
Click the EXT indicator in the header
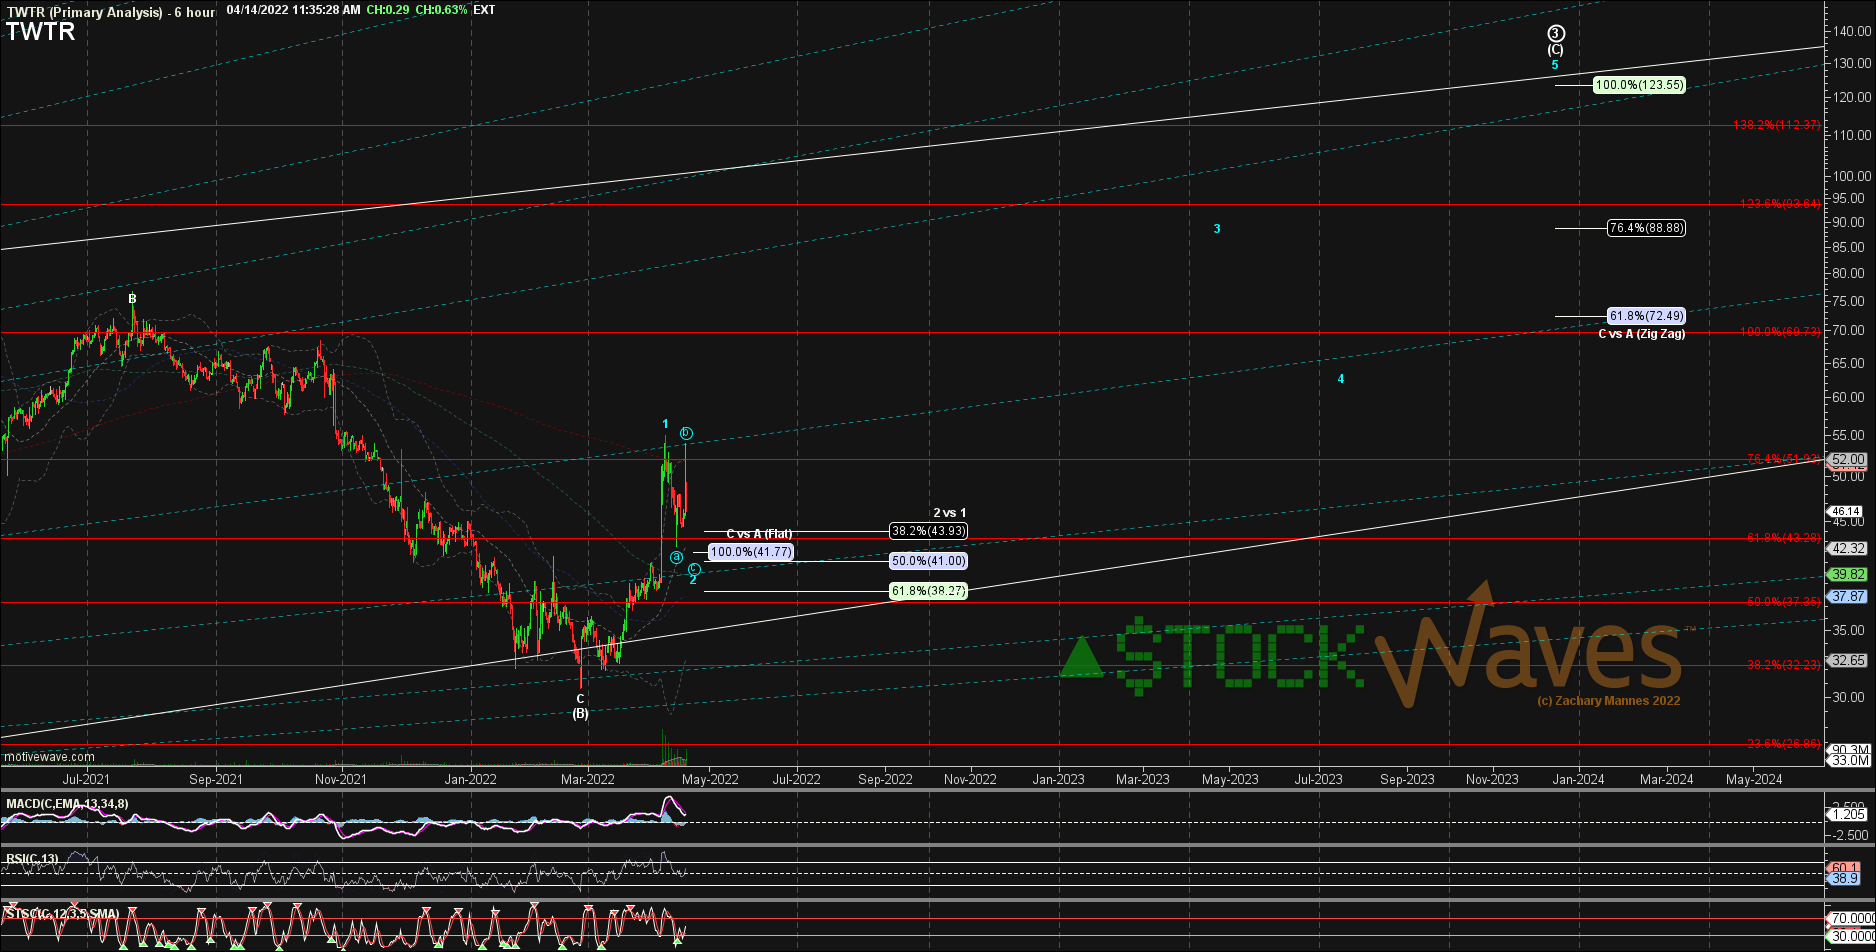click(484, 10)
